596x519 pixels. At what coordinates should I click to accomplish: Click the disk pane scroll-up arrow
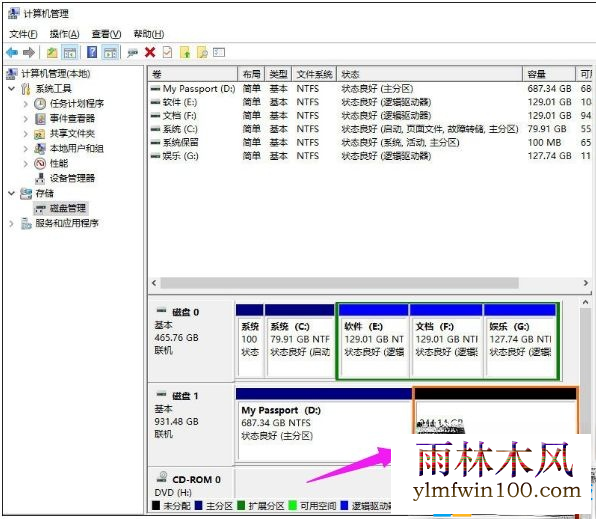tap(585, 302)
